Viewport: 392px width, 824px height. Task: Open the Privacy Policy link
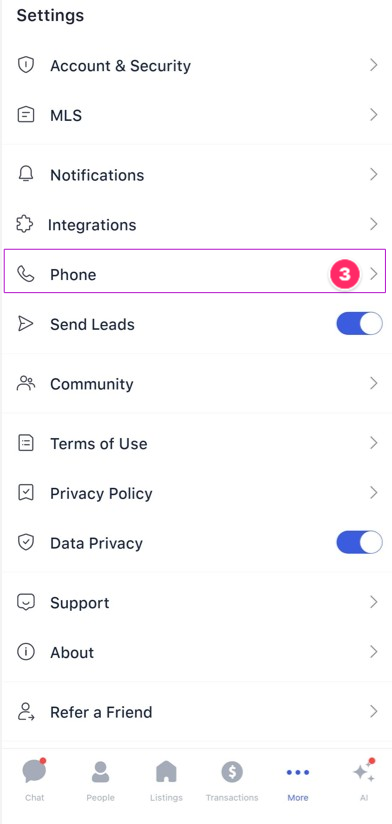pyautogui.click(x=196, y=493)
